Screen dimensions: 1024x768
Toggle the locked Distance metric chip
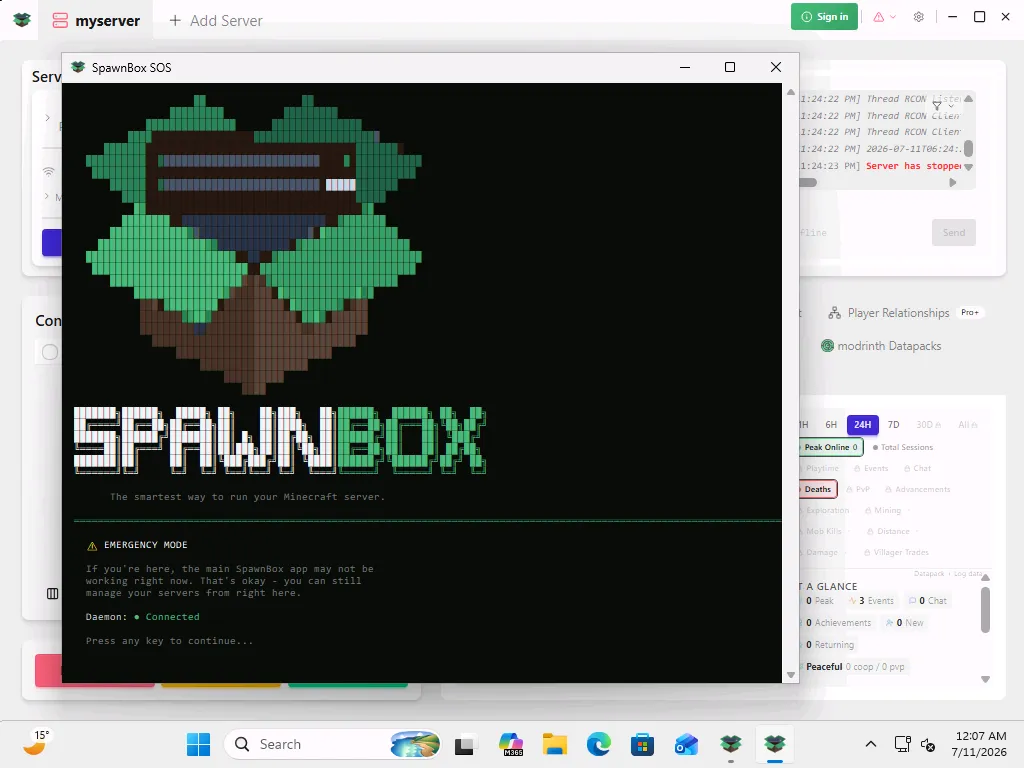pos(888,531)
